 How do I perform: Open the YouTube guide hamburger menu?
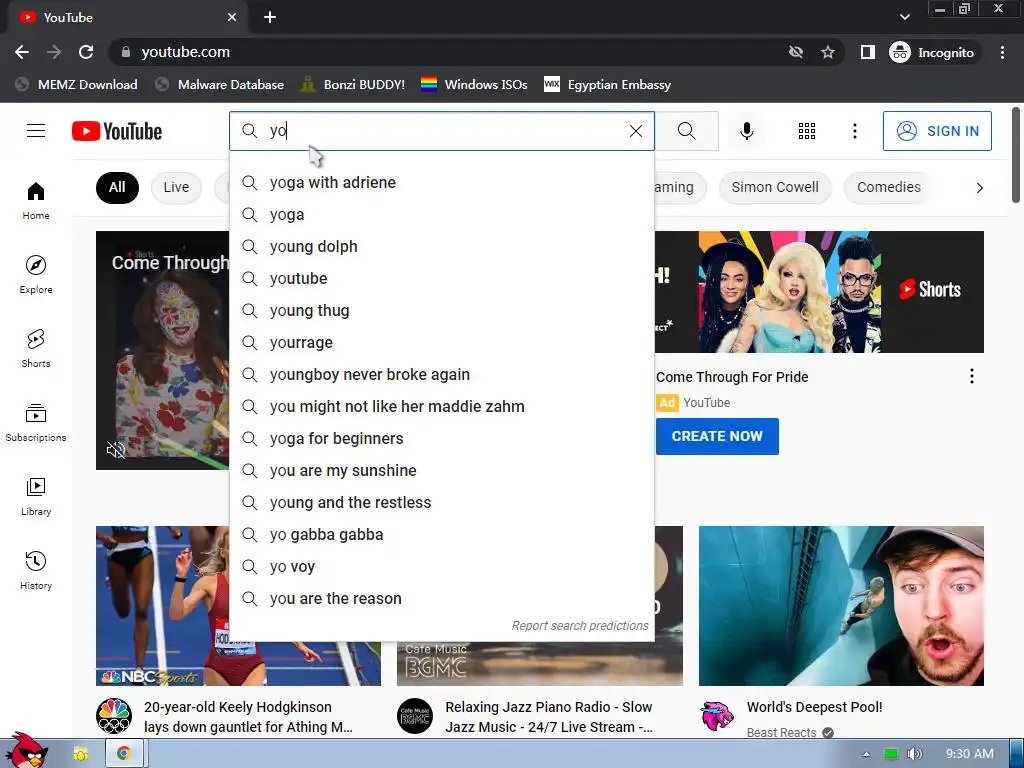pyautogui.click(x=36, y=131)
